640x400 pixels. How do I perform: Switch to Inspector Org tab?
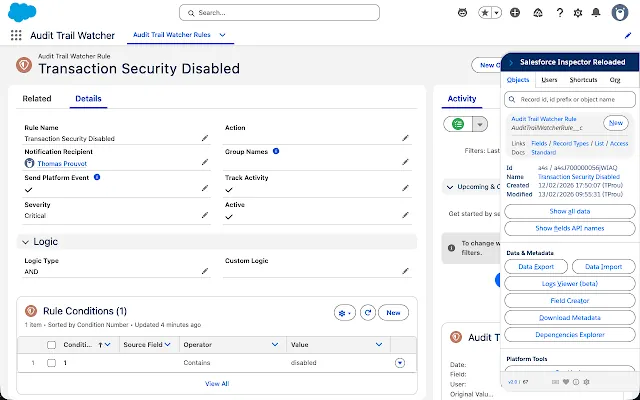tap(615, 80)
